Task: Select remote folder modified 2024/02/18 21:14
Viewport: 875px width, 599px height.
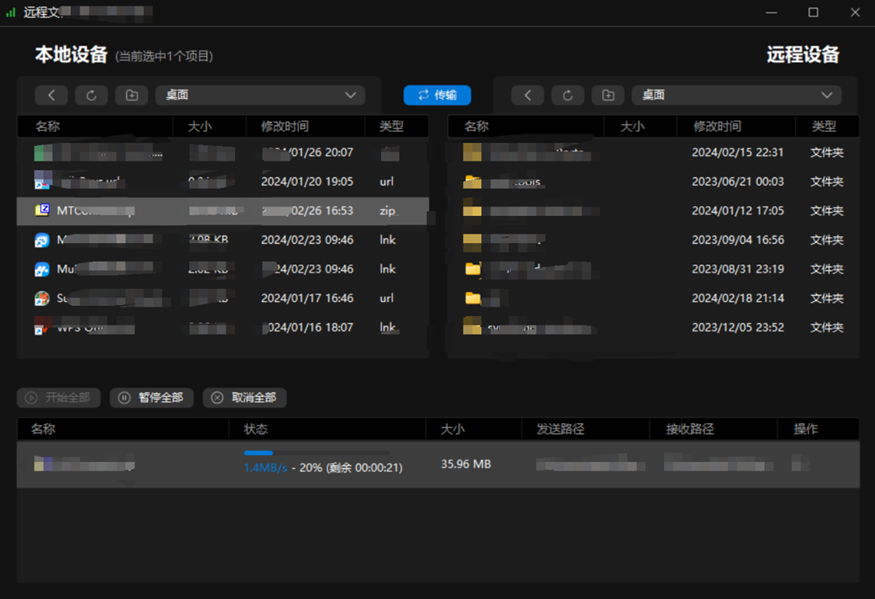Action: tap(653, 298)
